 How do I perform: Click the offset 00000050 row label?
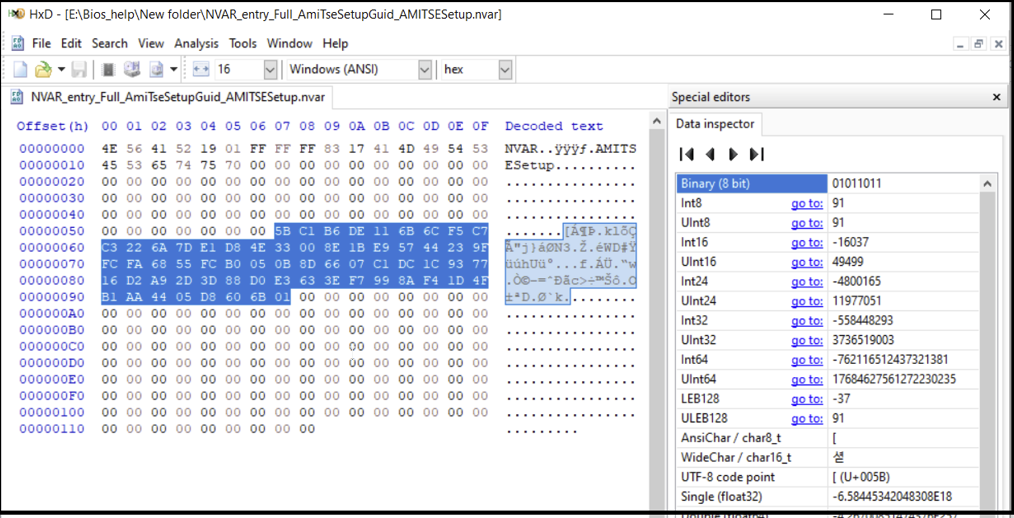pyautogui.click(x=52, y=231)
